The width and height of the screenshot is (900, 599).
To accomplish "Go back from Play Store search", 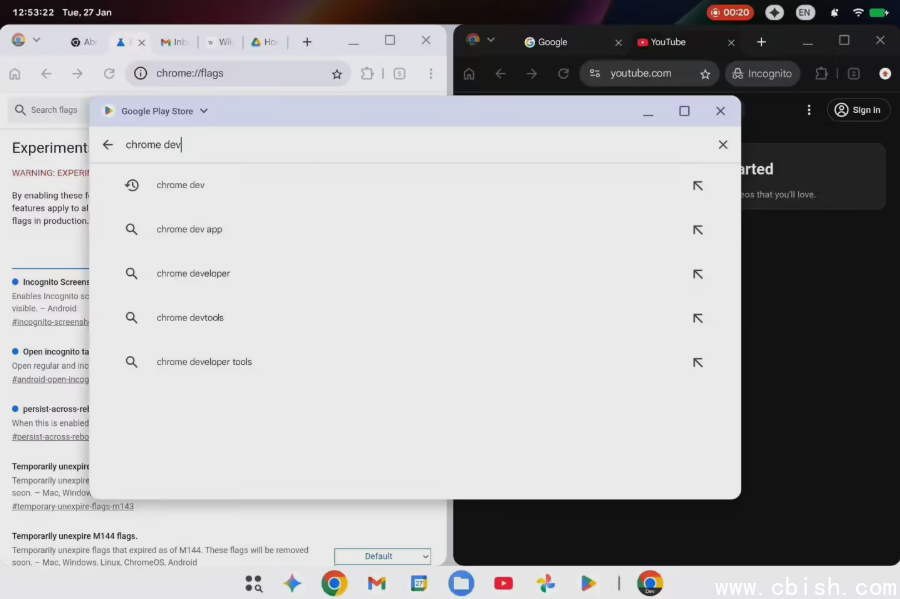I will (108, 145).
